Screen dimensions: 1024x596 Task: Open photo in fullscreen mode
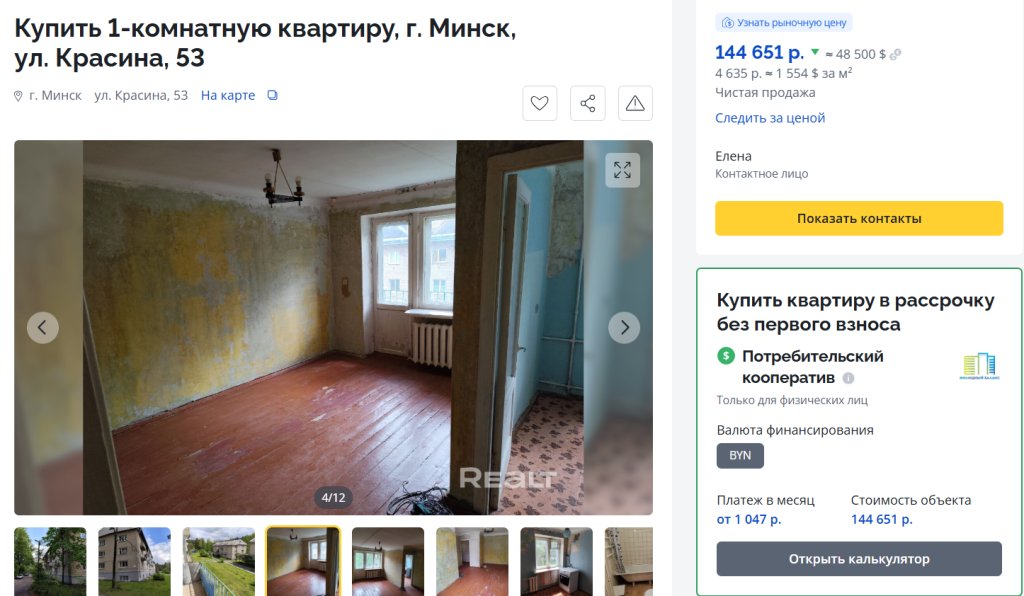(622, 170)
